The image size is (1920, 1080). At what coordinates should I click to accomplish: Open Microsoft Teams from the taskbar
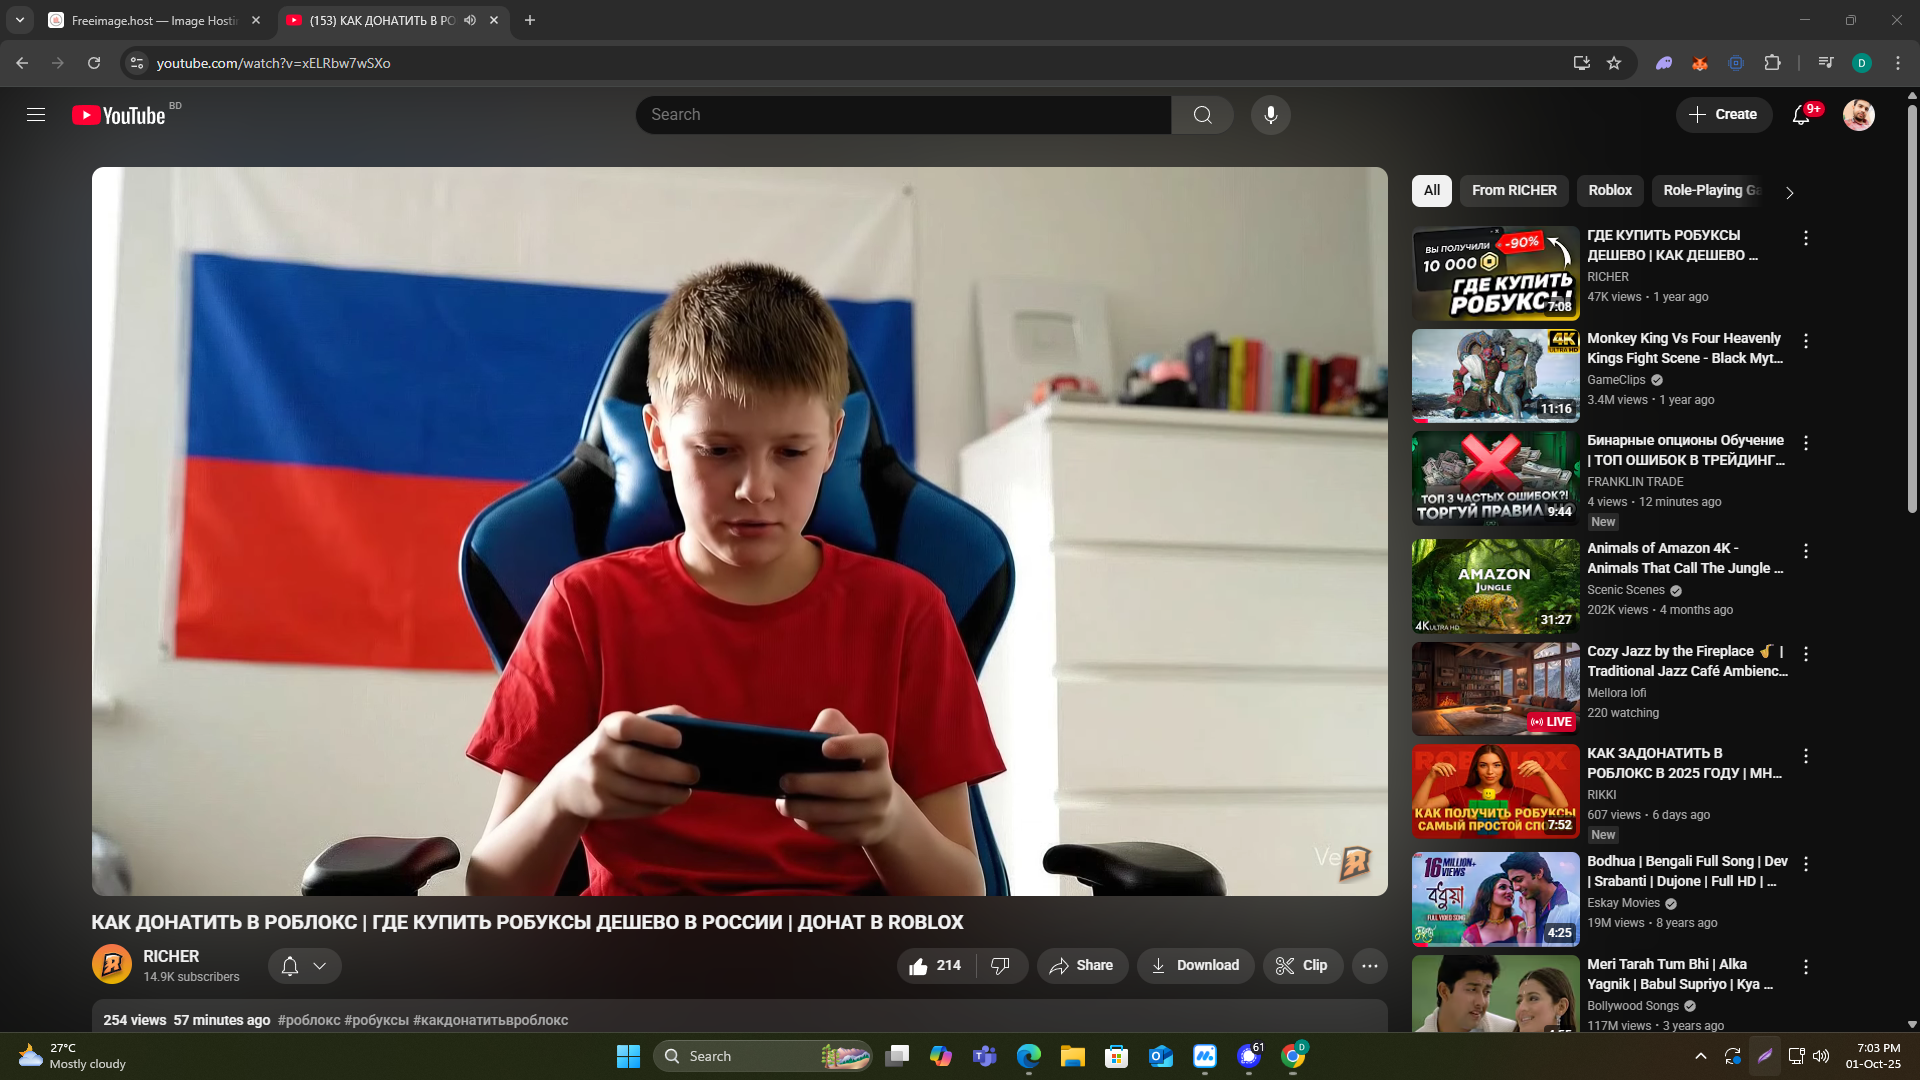pyautogui.click(x=985, y=1056)
